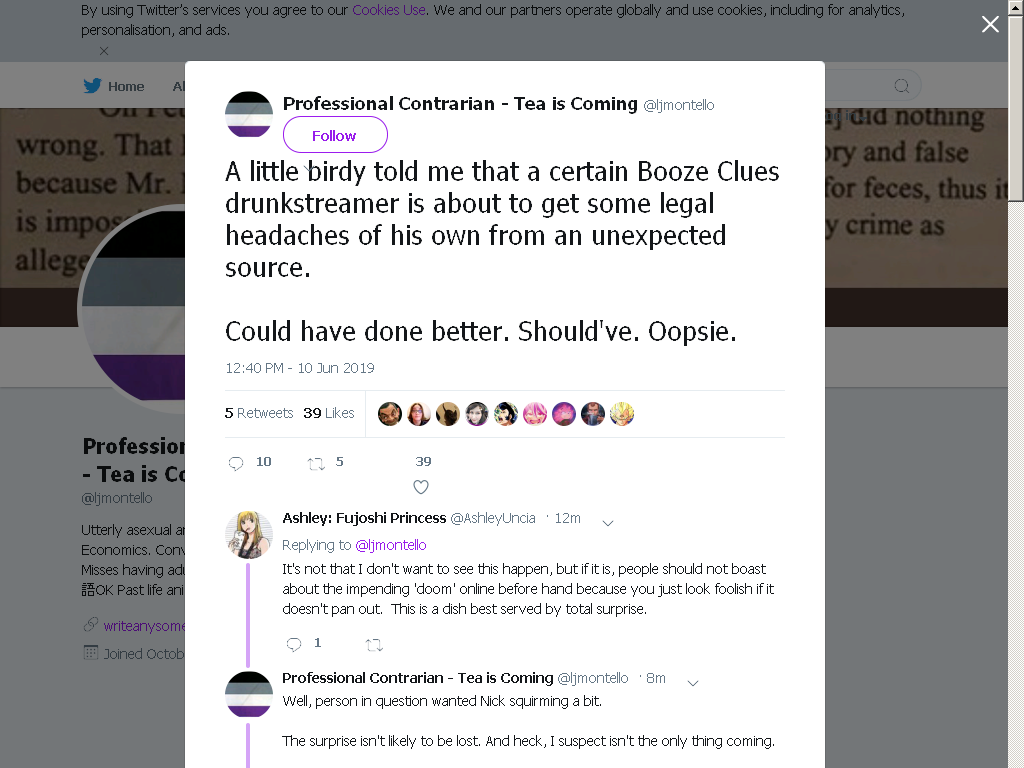This screenshot has width=1024, height=768.
Task: Retweet Ashley's reply
Action: click(374, 645)
